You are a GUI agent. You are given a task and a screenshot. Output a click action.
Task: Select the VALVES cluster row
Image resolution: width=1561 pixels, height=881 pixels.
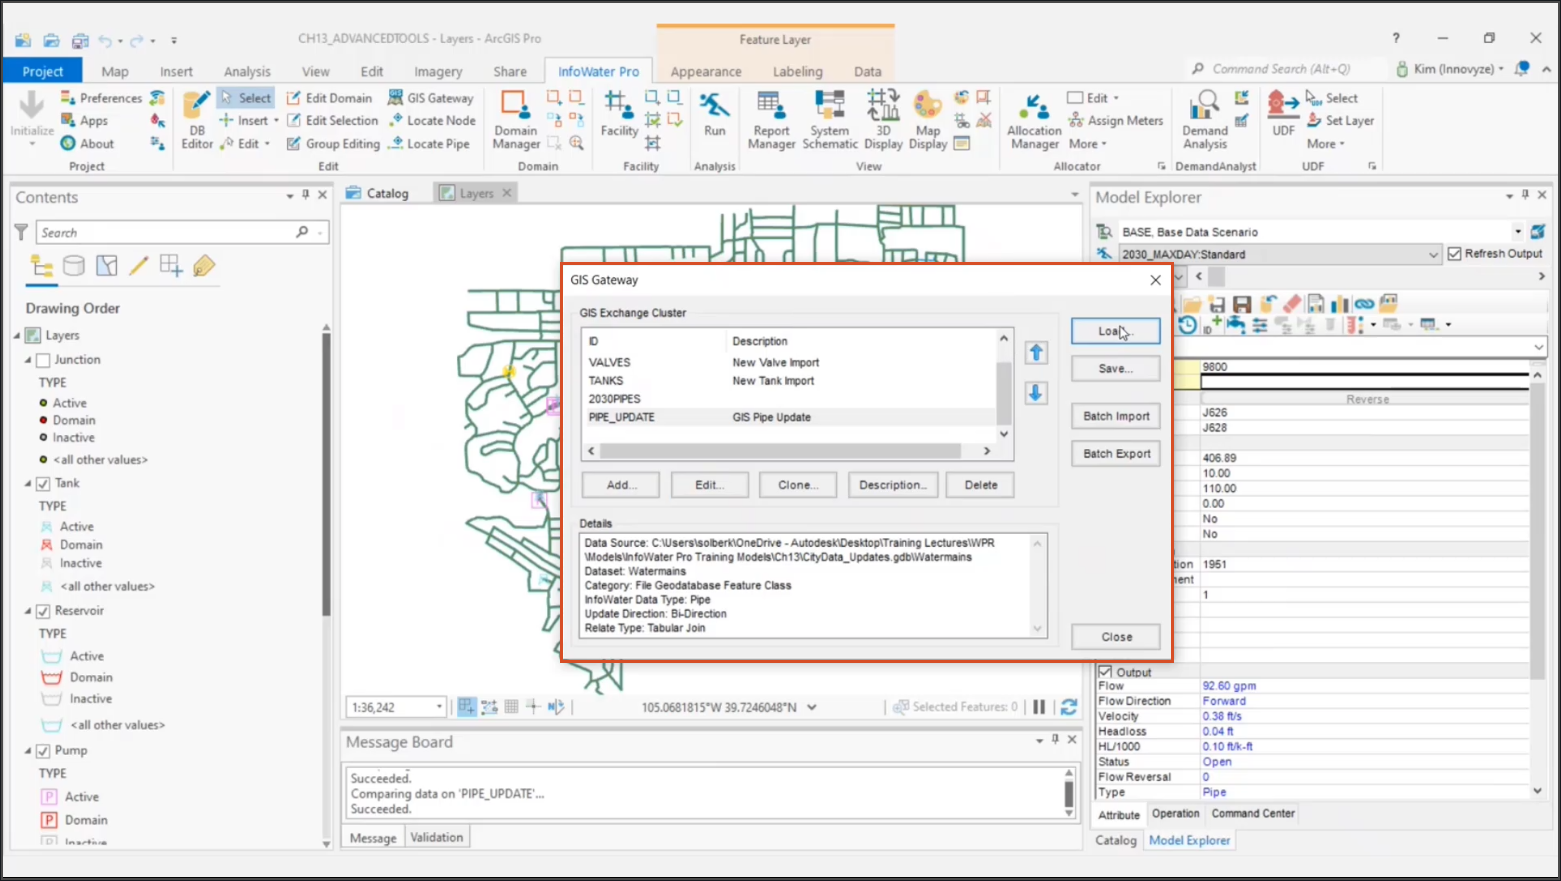pos(790,363)
